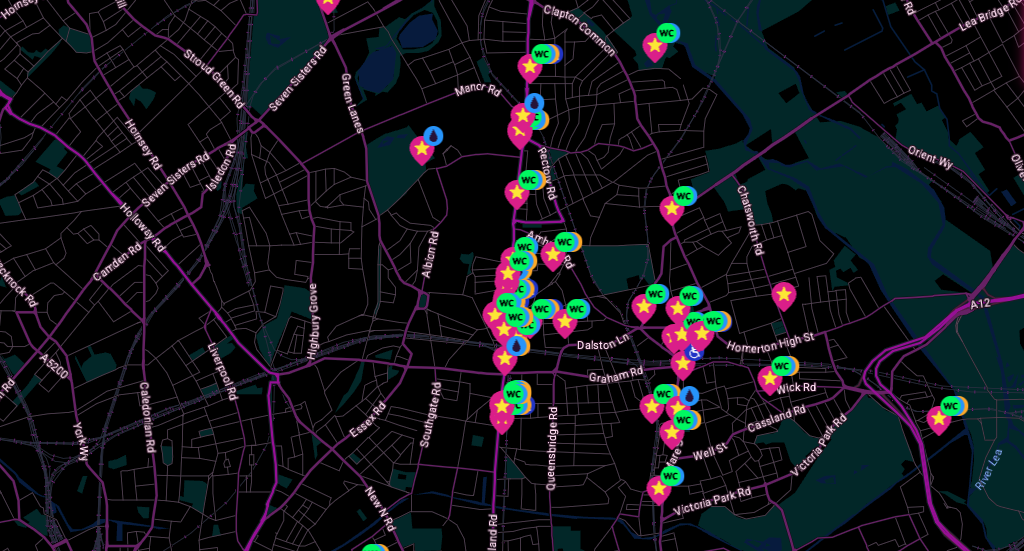Select the lone star marker without any badge
Screen dimensions: 1024x551
[784, 296]
